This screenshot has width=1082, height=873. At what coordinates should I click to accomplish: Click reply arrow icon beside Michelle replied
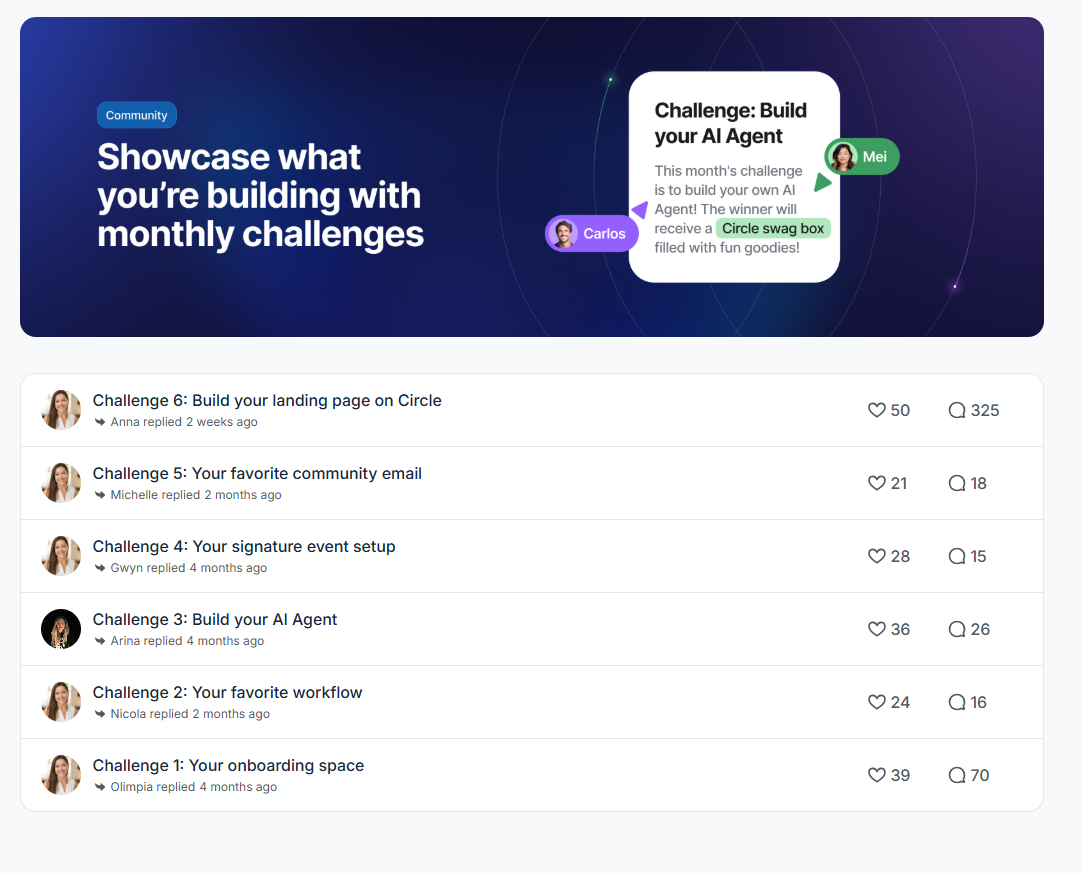point(100,495)
